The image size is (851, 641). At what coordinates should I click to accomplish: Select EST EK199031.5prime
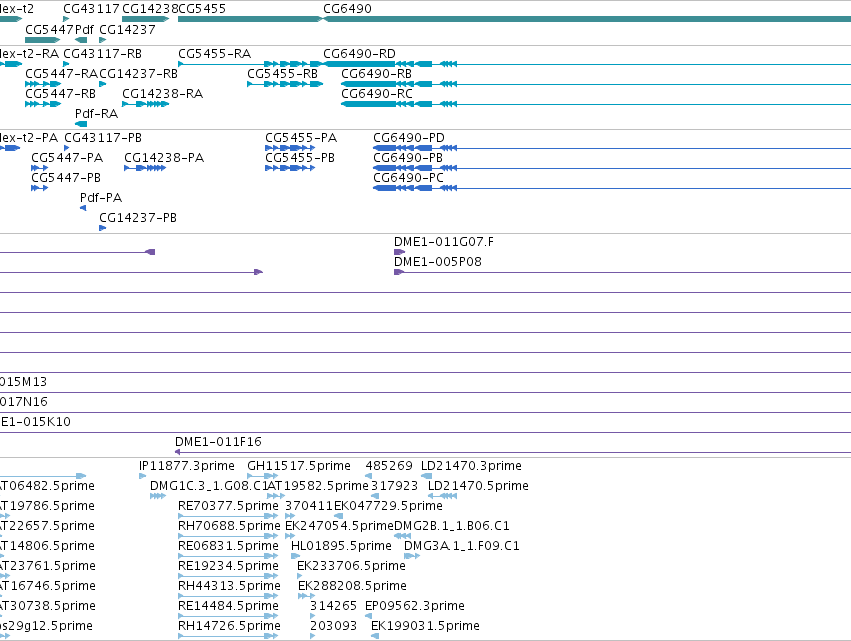coord(425,626)
